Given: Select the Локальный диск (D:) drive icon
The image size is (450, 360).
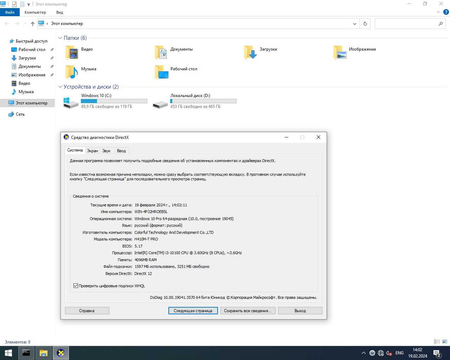Looking at the screenshot, I should coord(160,104).
